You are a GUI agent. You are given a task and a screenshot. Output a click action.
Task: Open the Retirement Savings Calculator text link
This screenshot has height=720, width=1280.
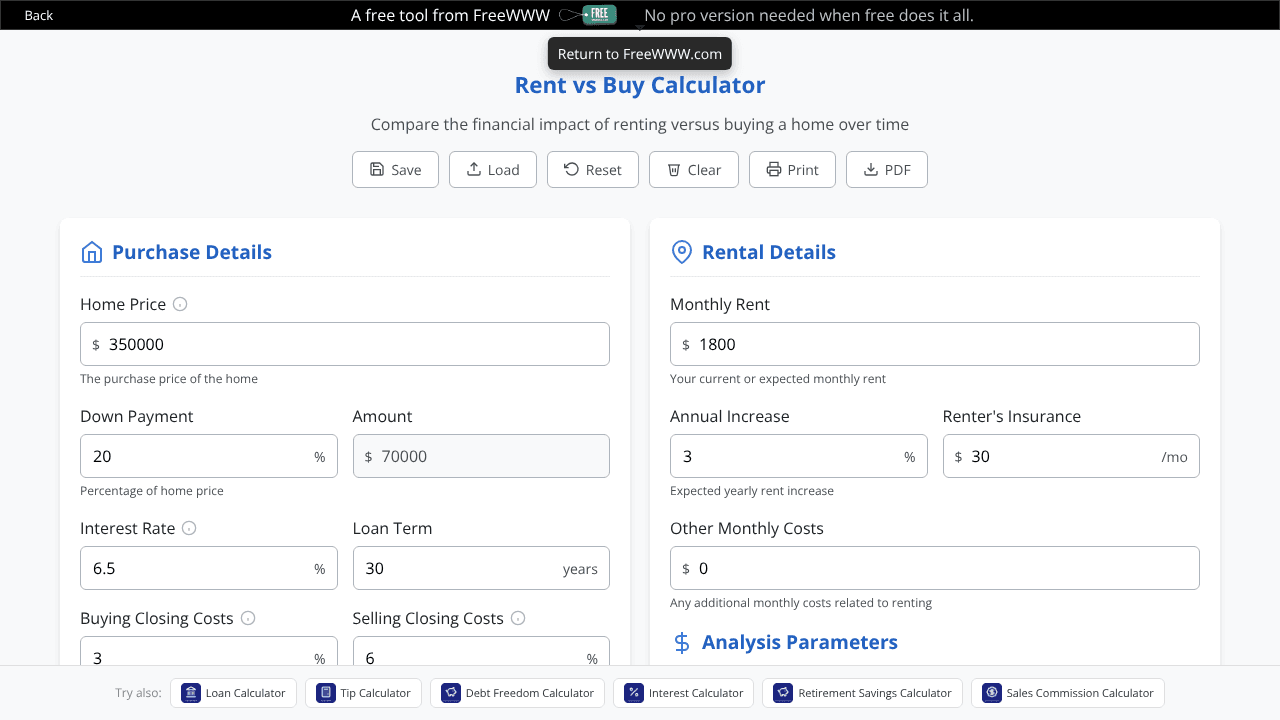875,693
